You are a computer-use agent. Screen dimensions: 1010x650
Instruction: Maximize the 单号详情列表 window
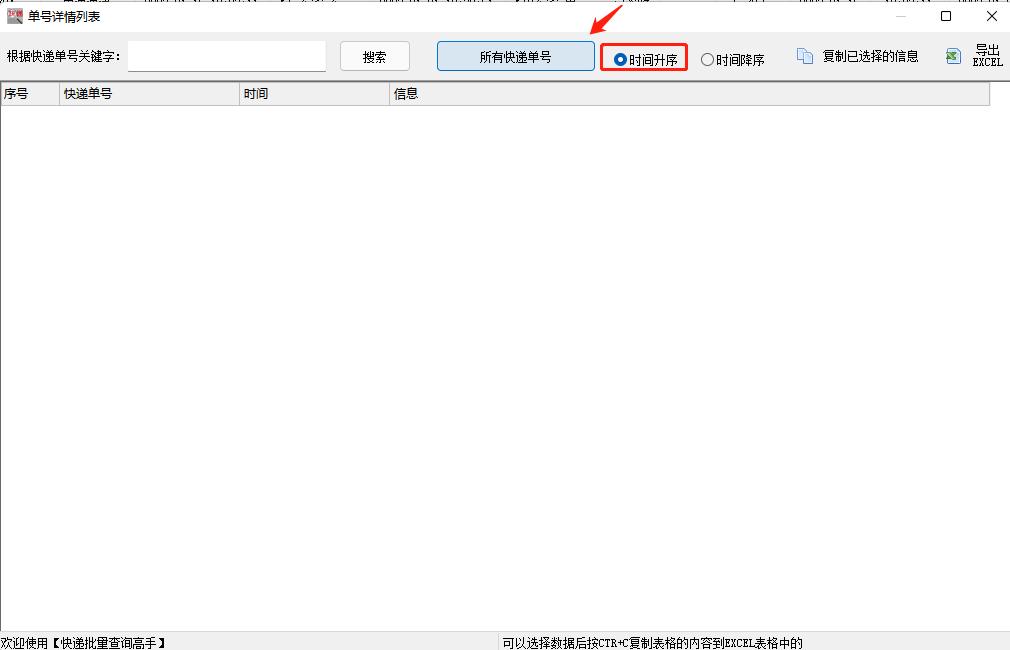(946, 16)
